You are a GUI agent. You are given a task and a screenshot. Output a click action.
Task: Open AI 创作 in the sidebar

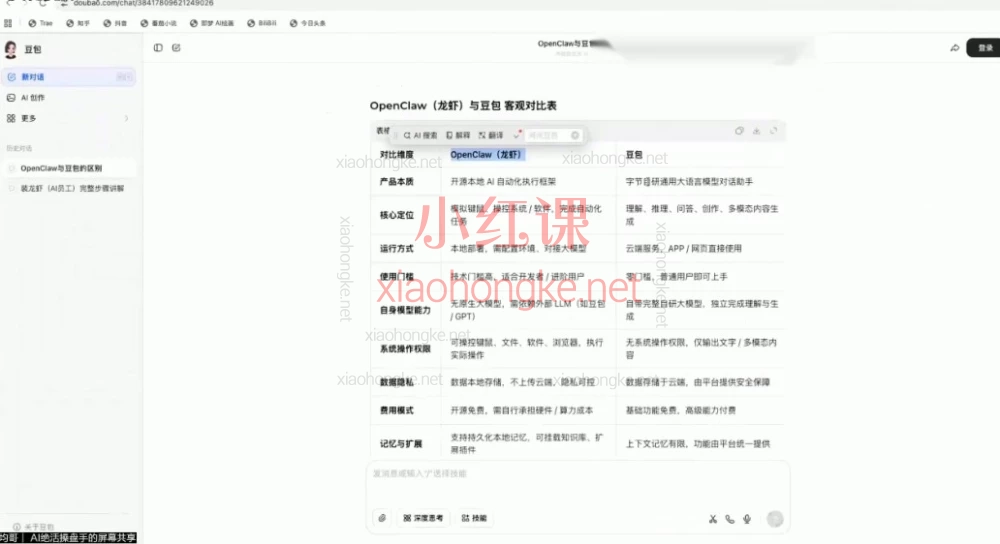point(70,98)
